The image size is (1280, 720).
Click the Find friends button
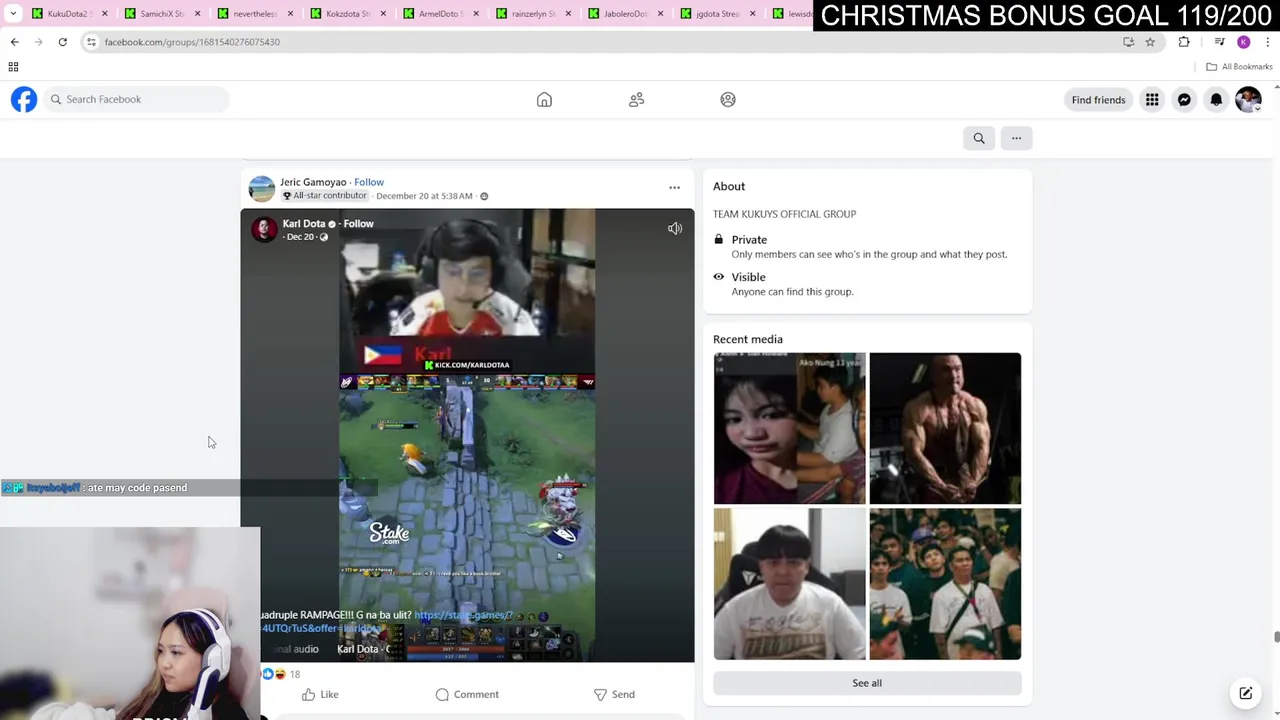click(1098, 99)
